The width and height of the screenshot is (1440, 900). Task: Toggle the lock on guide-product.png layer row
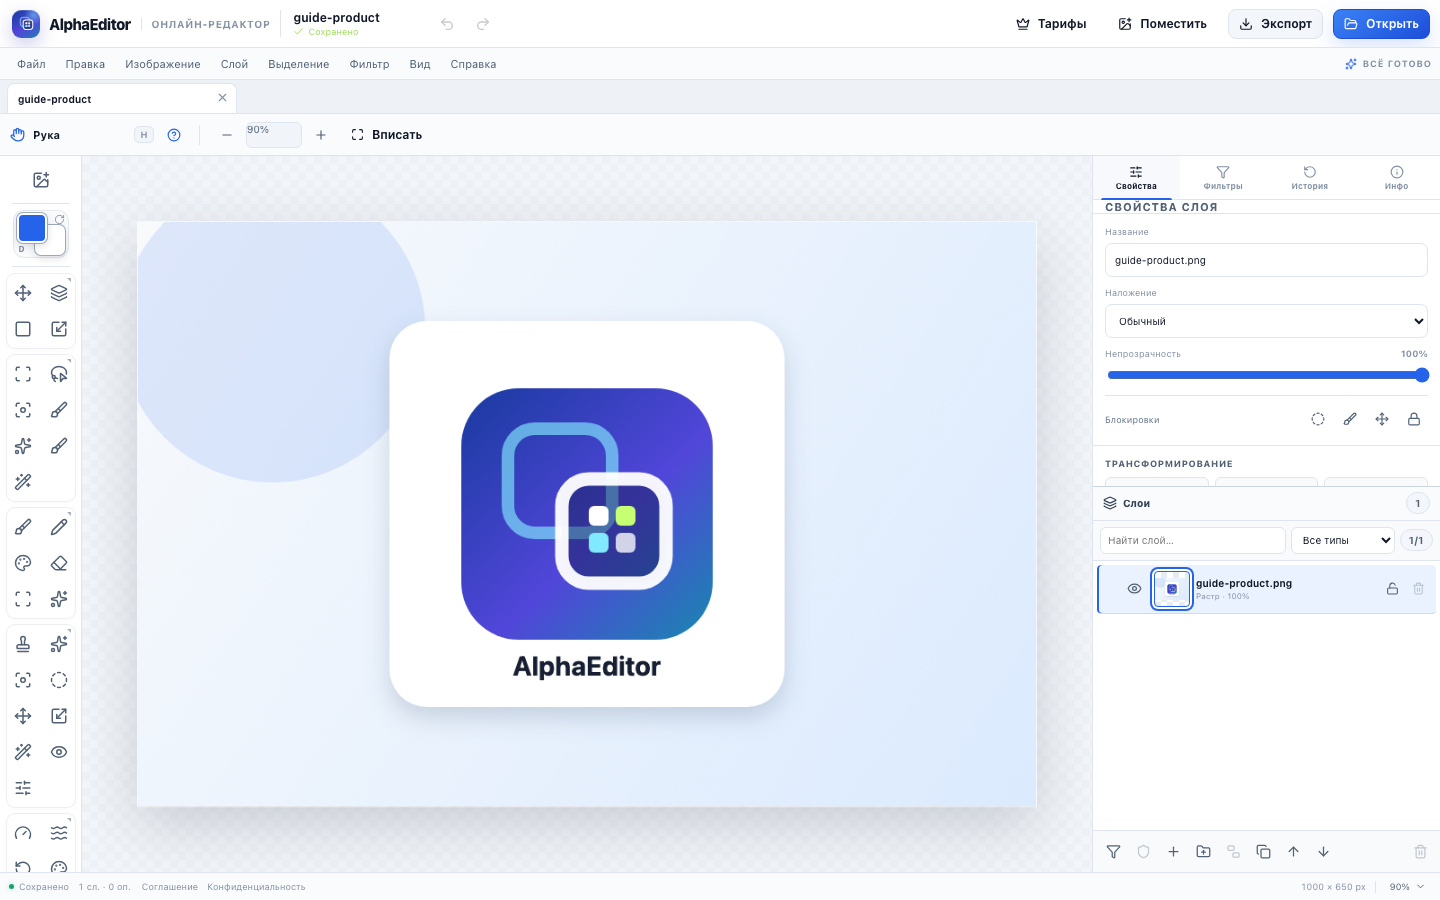[x=1392, y=589]
